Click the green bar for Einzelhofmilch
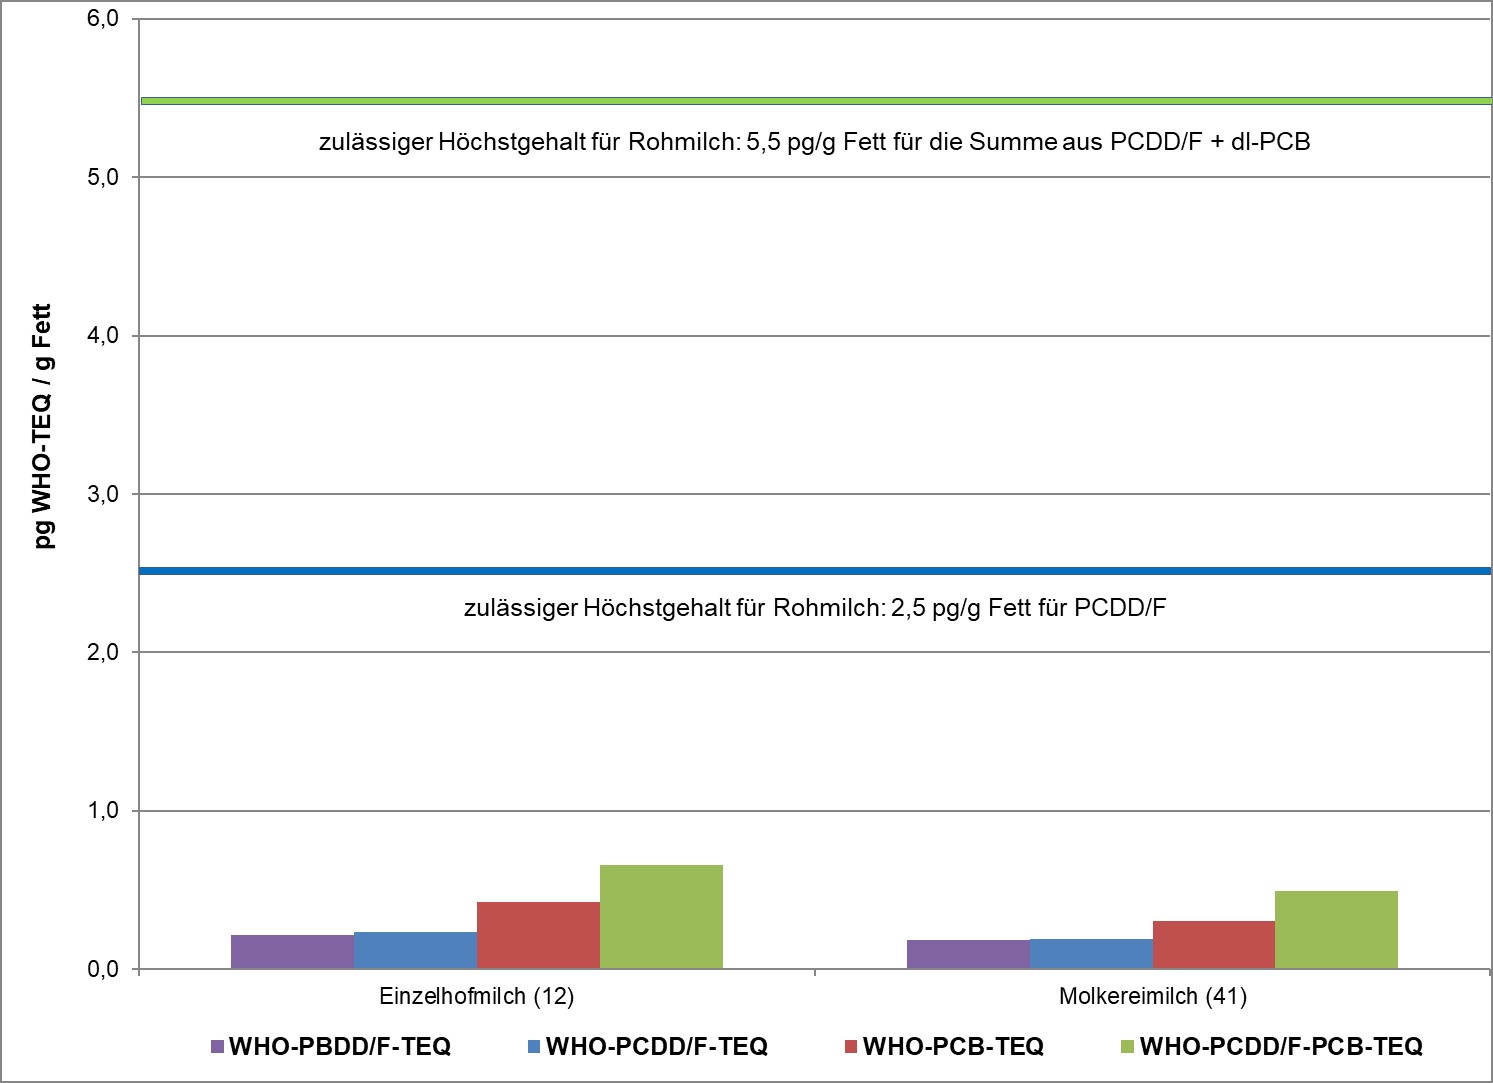Screen dimensions: 1493x1083 pos(661,917)
